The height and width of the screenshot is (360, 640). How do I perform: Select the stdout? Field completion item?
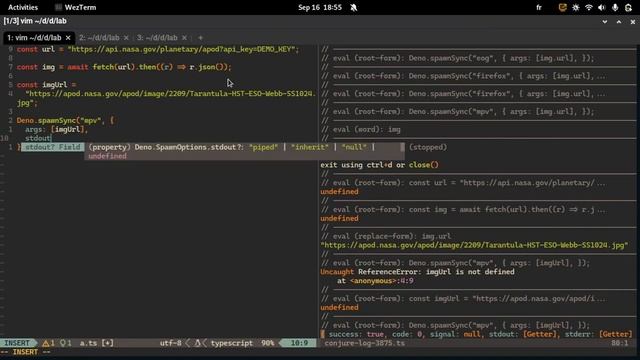point(53,147)
